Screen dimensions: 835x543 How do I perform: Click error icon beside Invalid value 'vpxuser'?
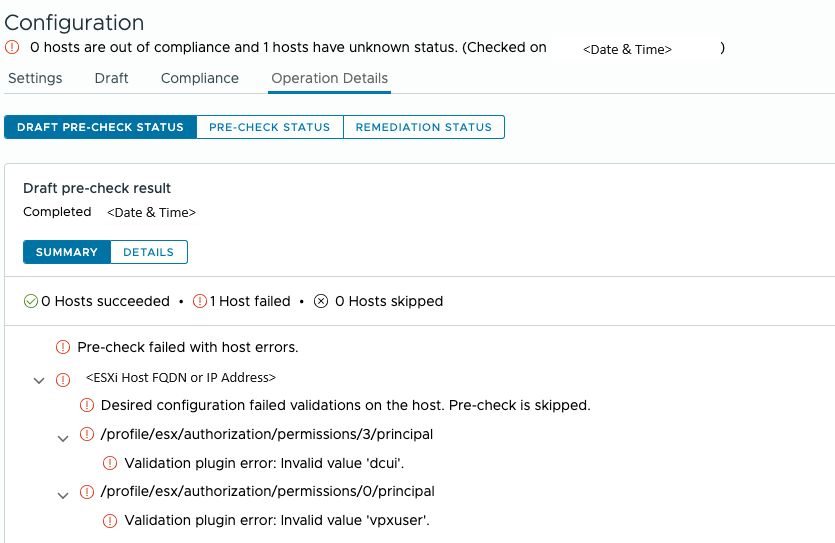(110, 521)
